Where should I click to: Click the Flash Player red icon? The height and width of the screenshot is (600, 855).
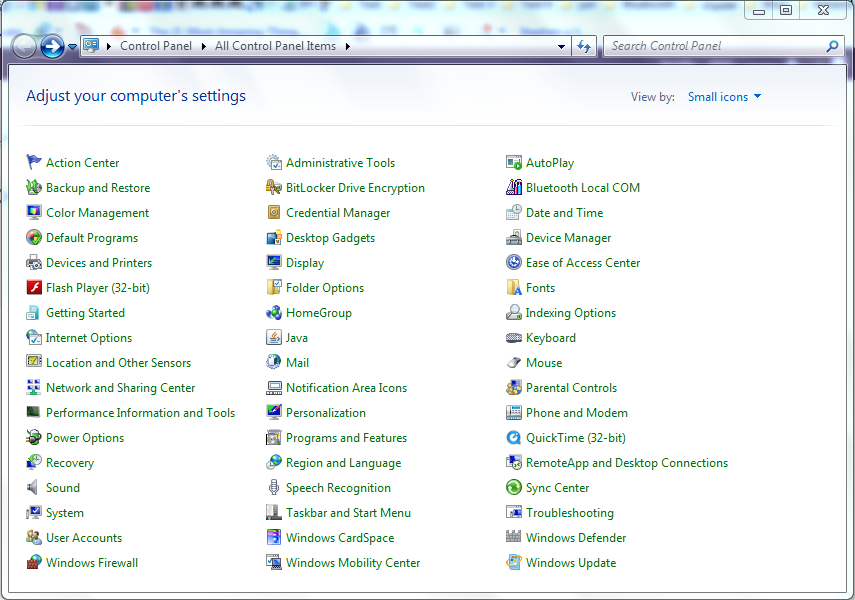[x=34, y=287]
